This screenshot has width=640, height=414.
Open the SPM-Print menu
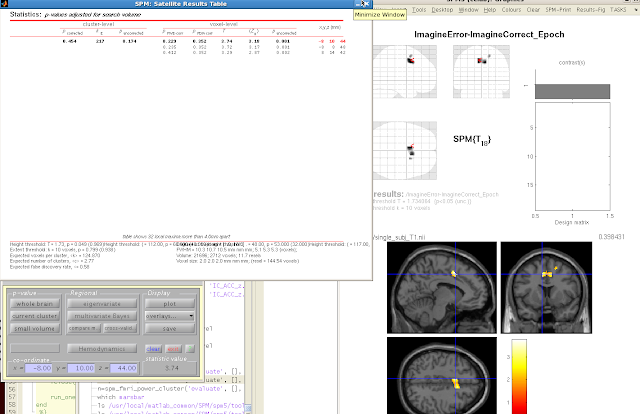[x=558, y=10]
